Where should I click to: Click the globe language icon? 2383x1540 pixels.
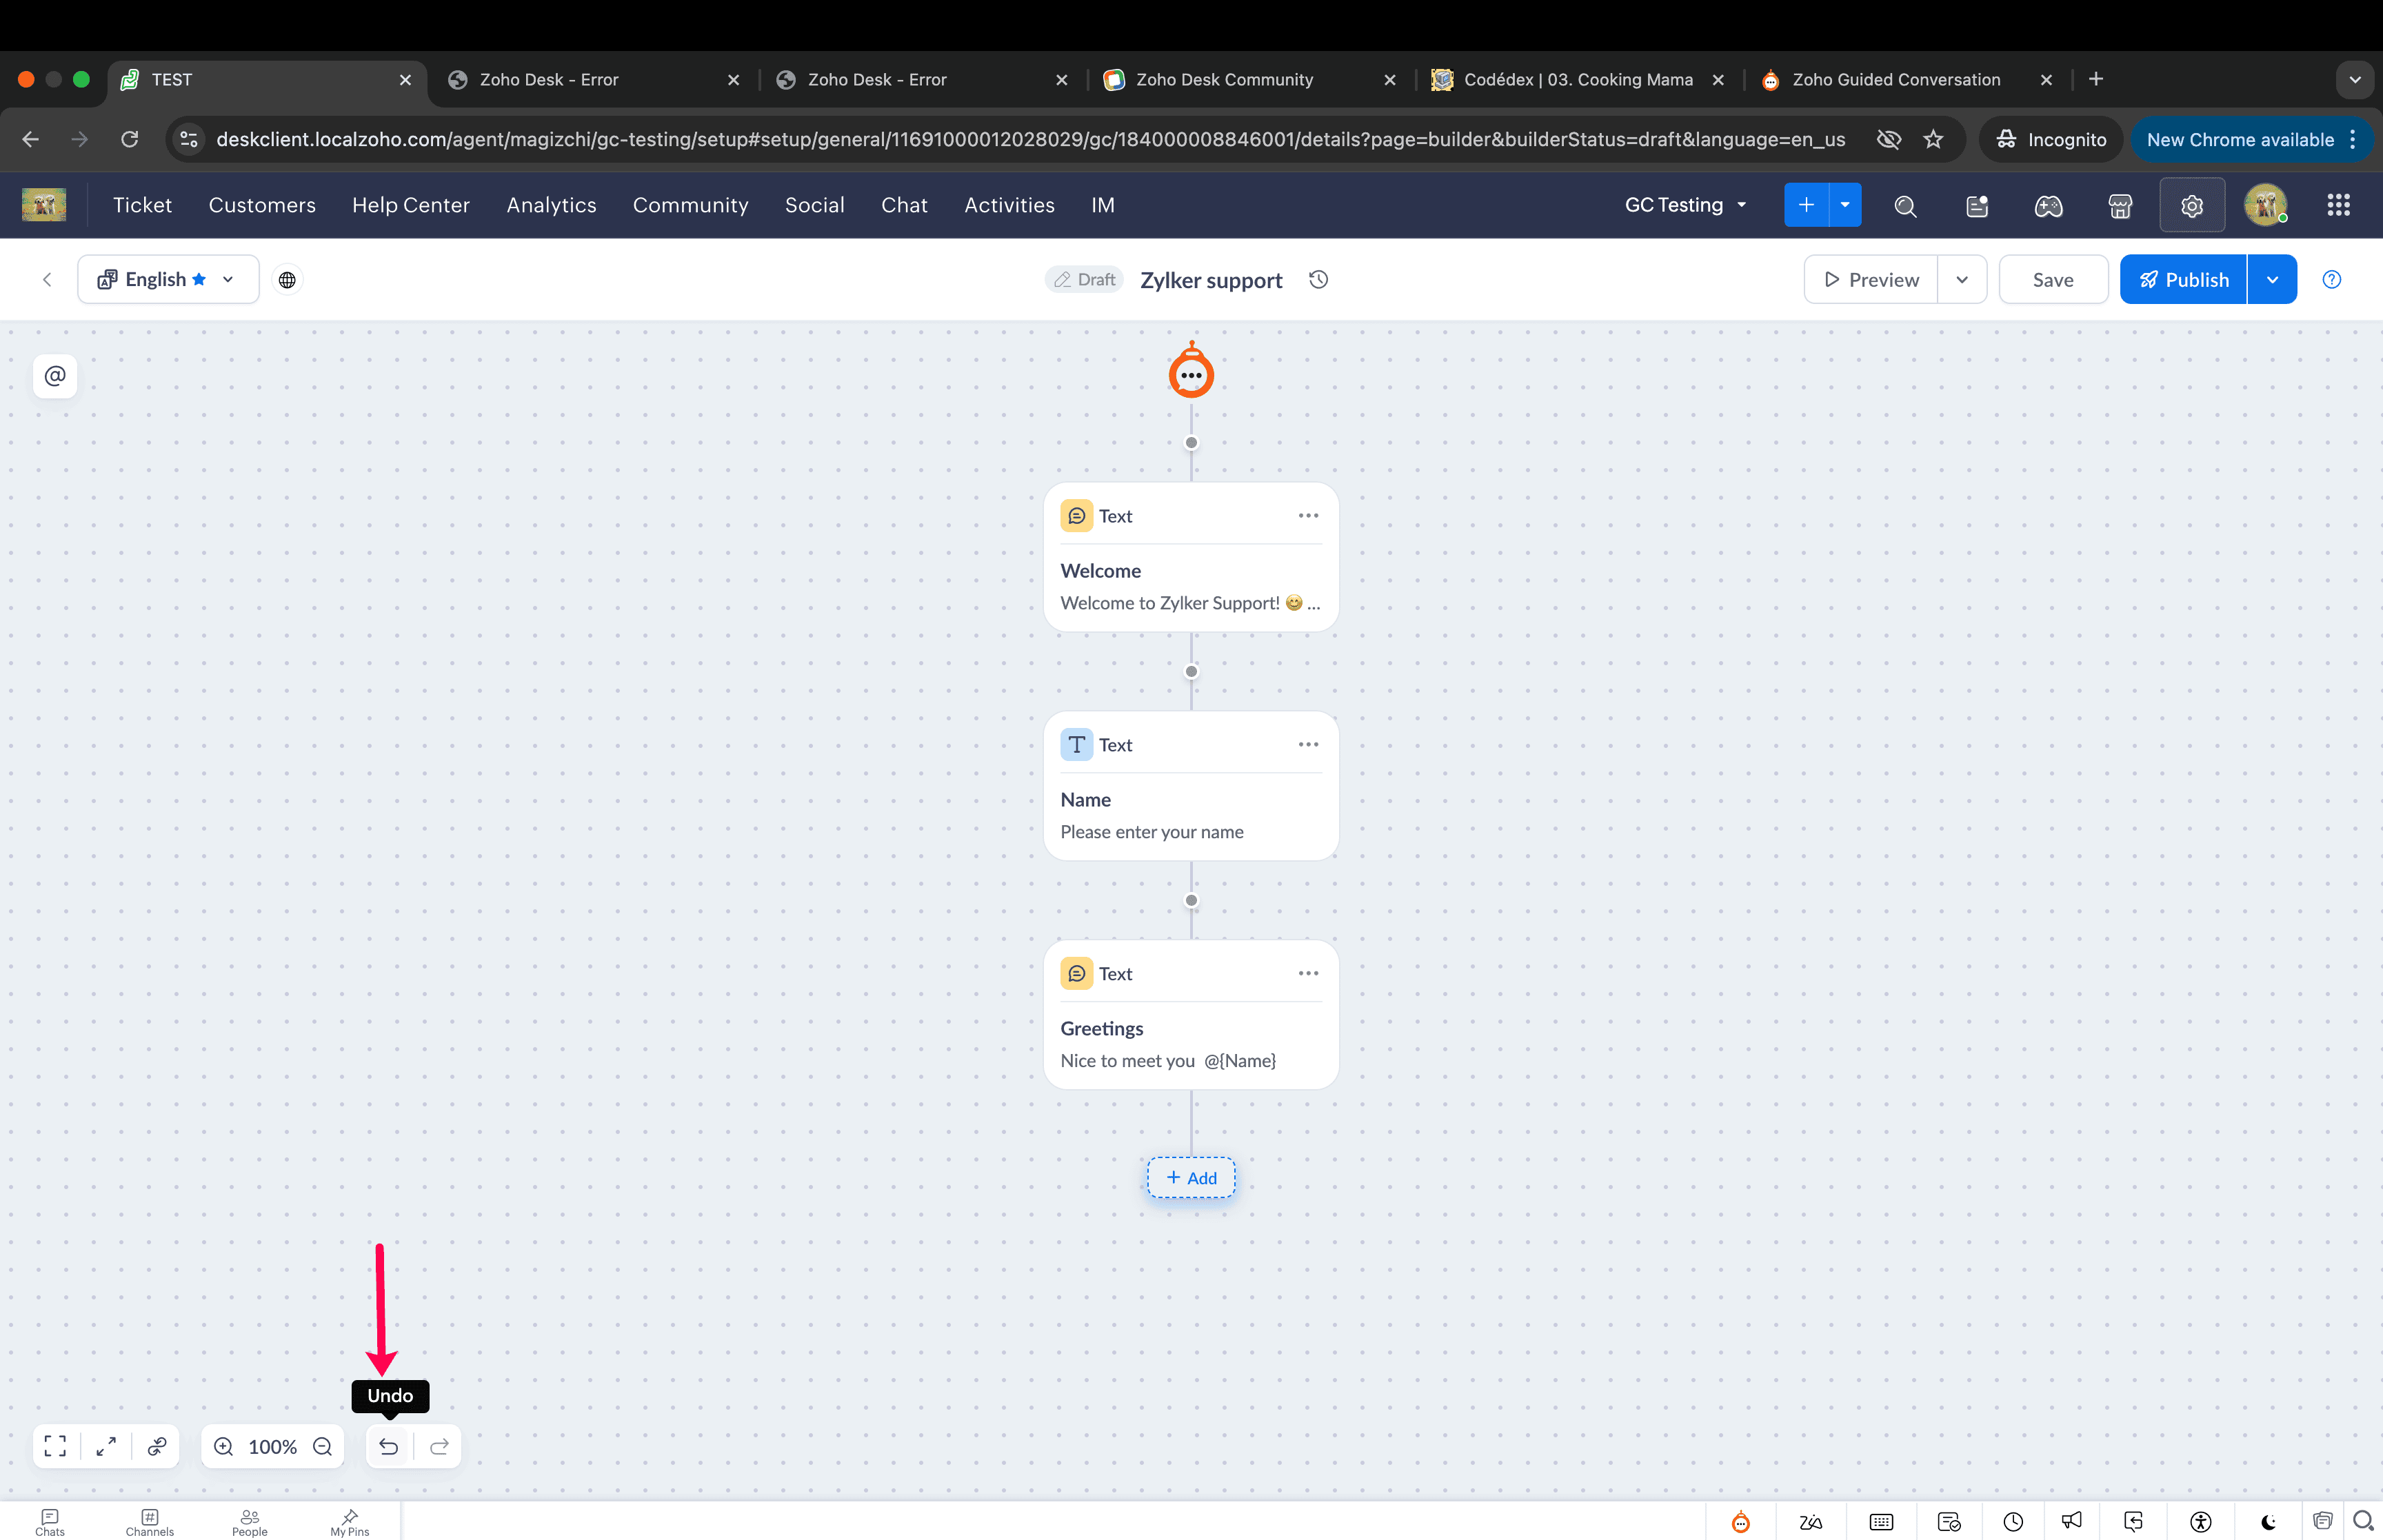(x=287, y=280)
